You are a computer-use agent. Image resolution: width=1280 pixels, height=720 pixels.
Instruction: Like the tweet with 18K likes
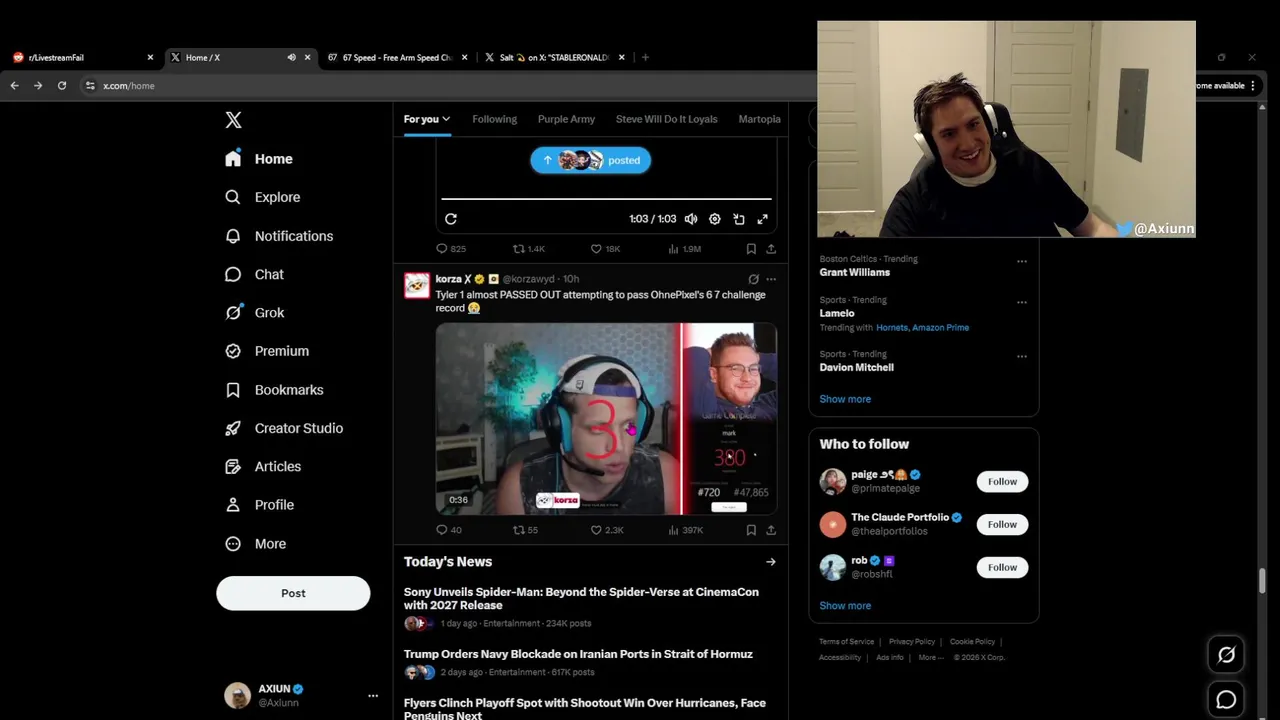[x=605, y=248]
